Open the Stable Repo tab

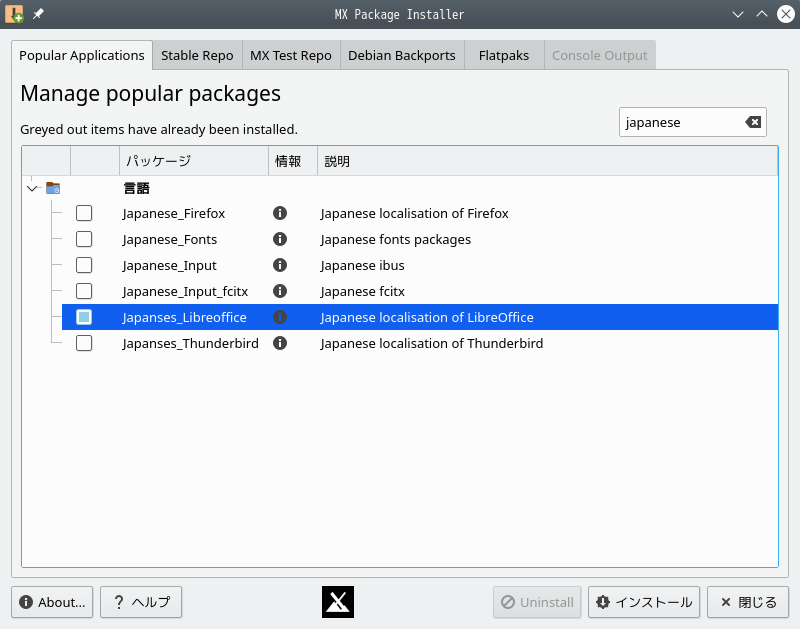[197, 55]
